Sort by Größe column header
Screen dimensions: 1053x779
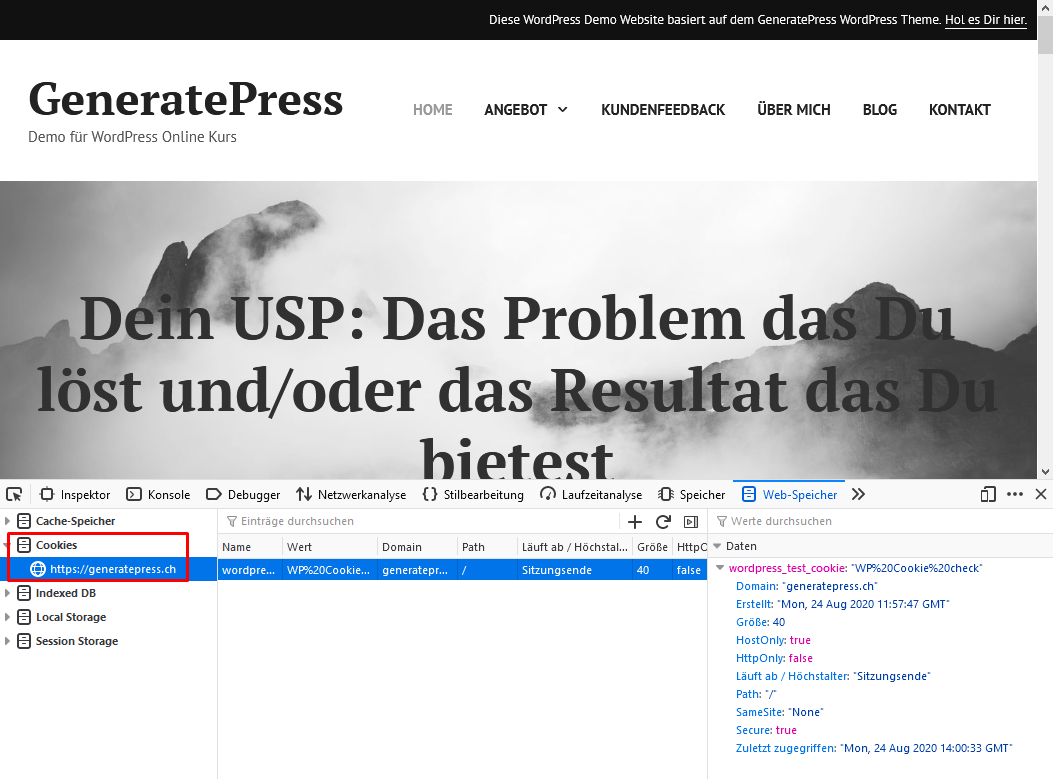pyautogui.click(x=652, y=547)
